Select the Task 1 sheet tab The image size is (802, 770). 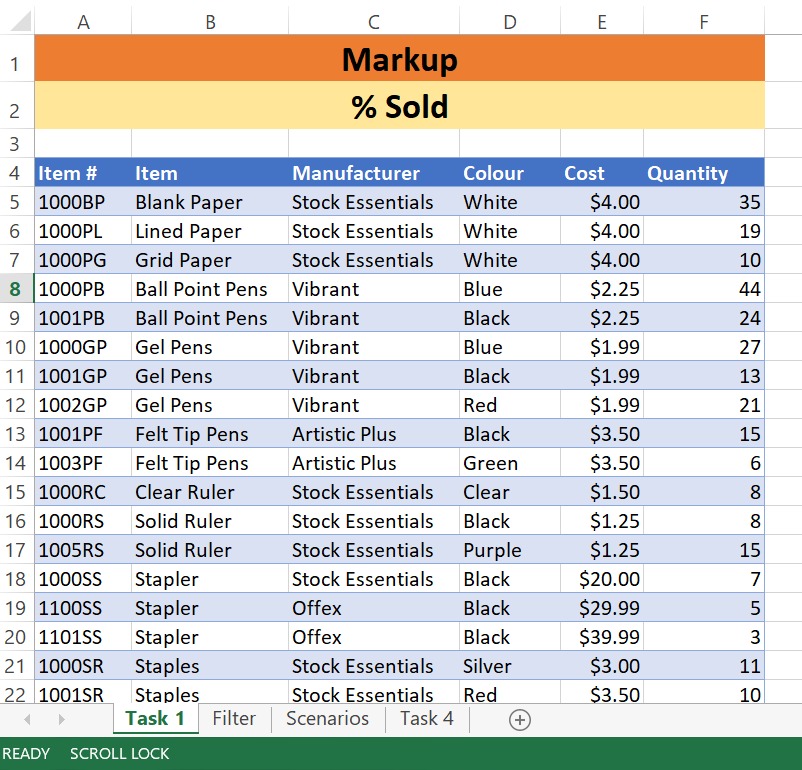coord(155,718)
